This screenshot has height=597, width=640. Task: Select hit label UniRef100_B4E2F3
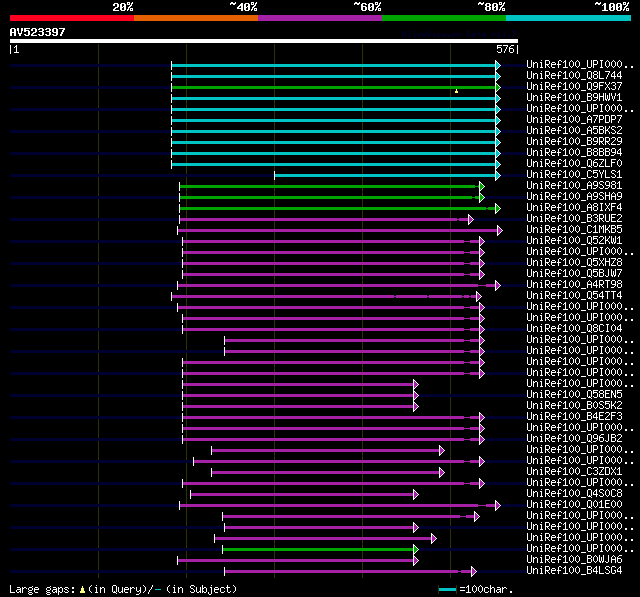(x=574, y=417)
